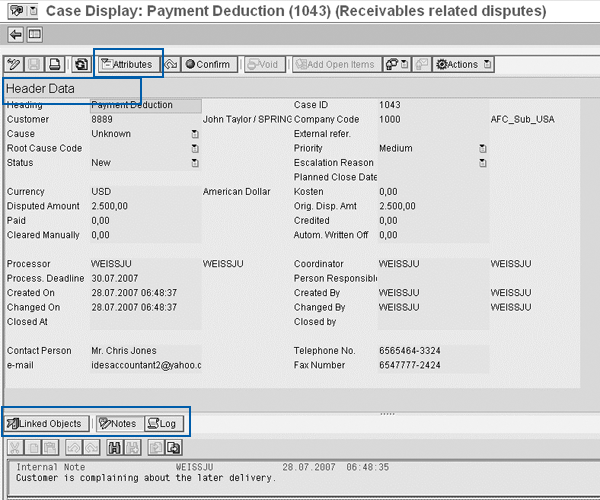
Task: Click the last icon in notes toolbar
Action: click(172, 449)
